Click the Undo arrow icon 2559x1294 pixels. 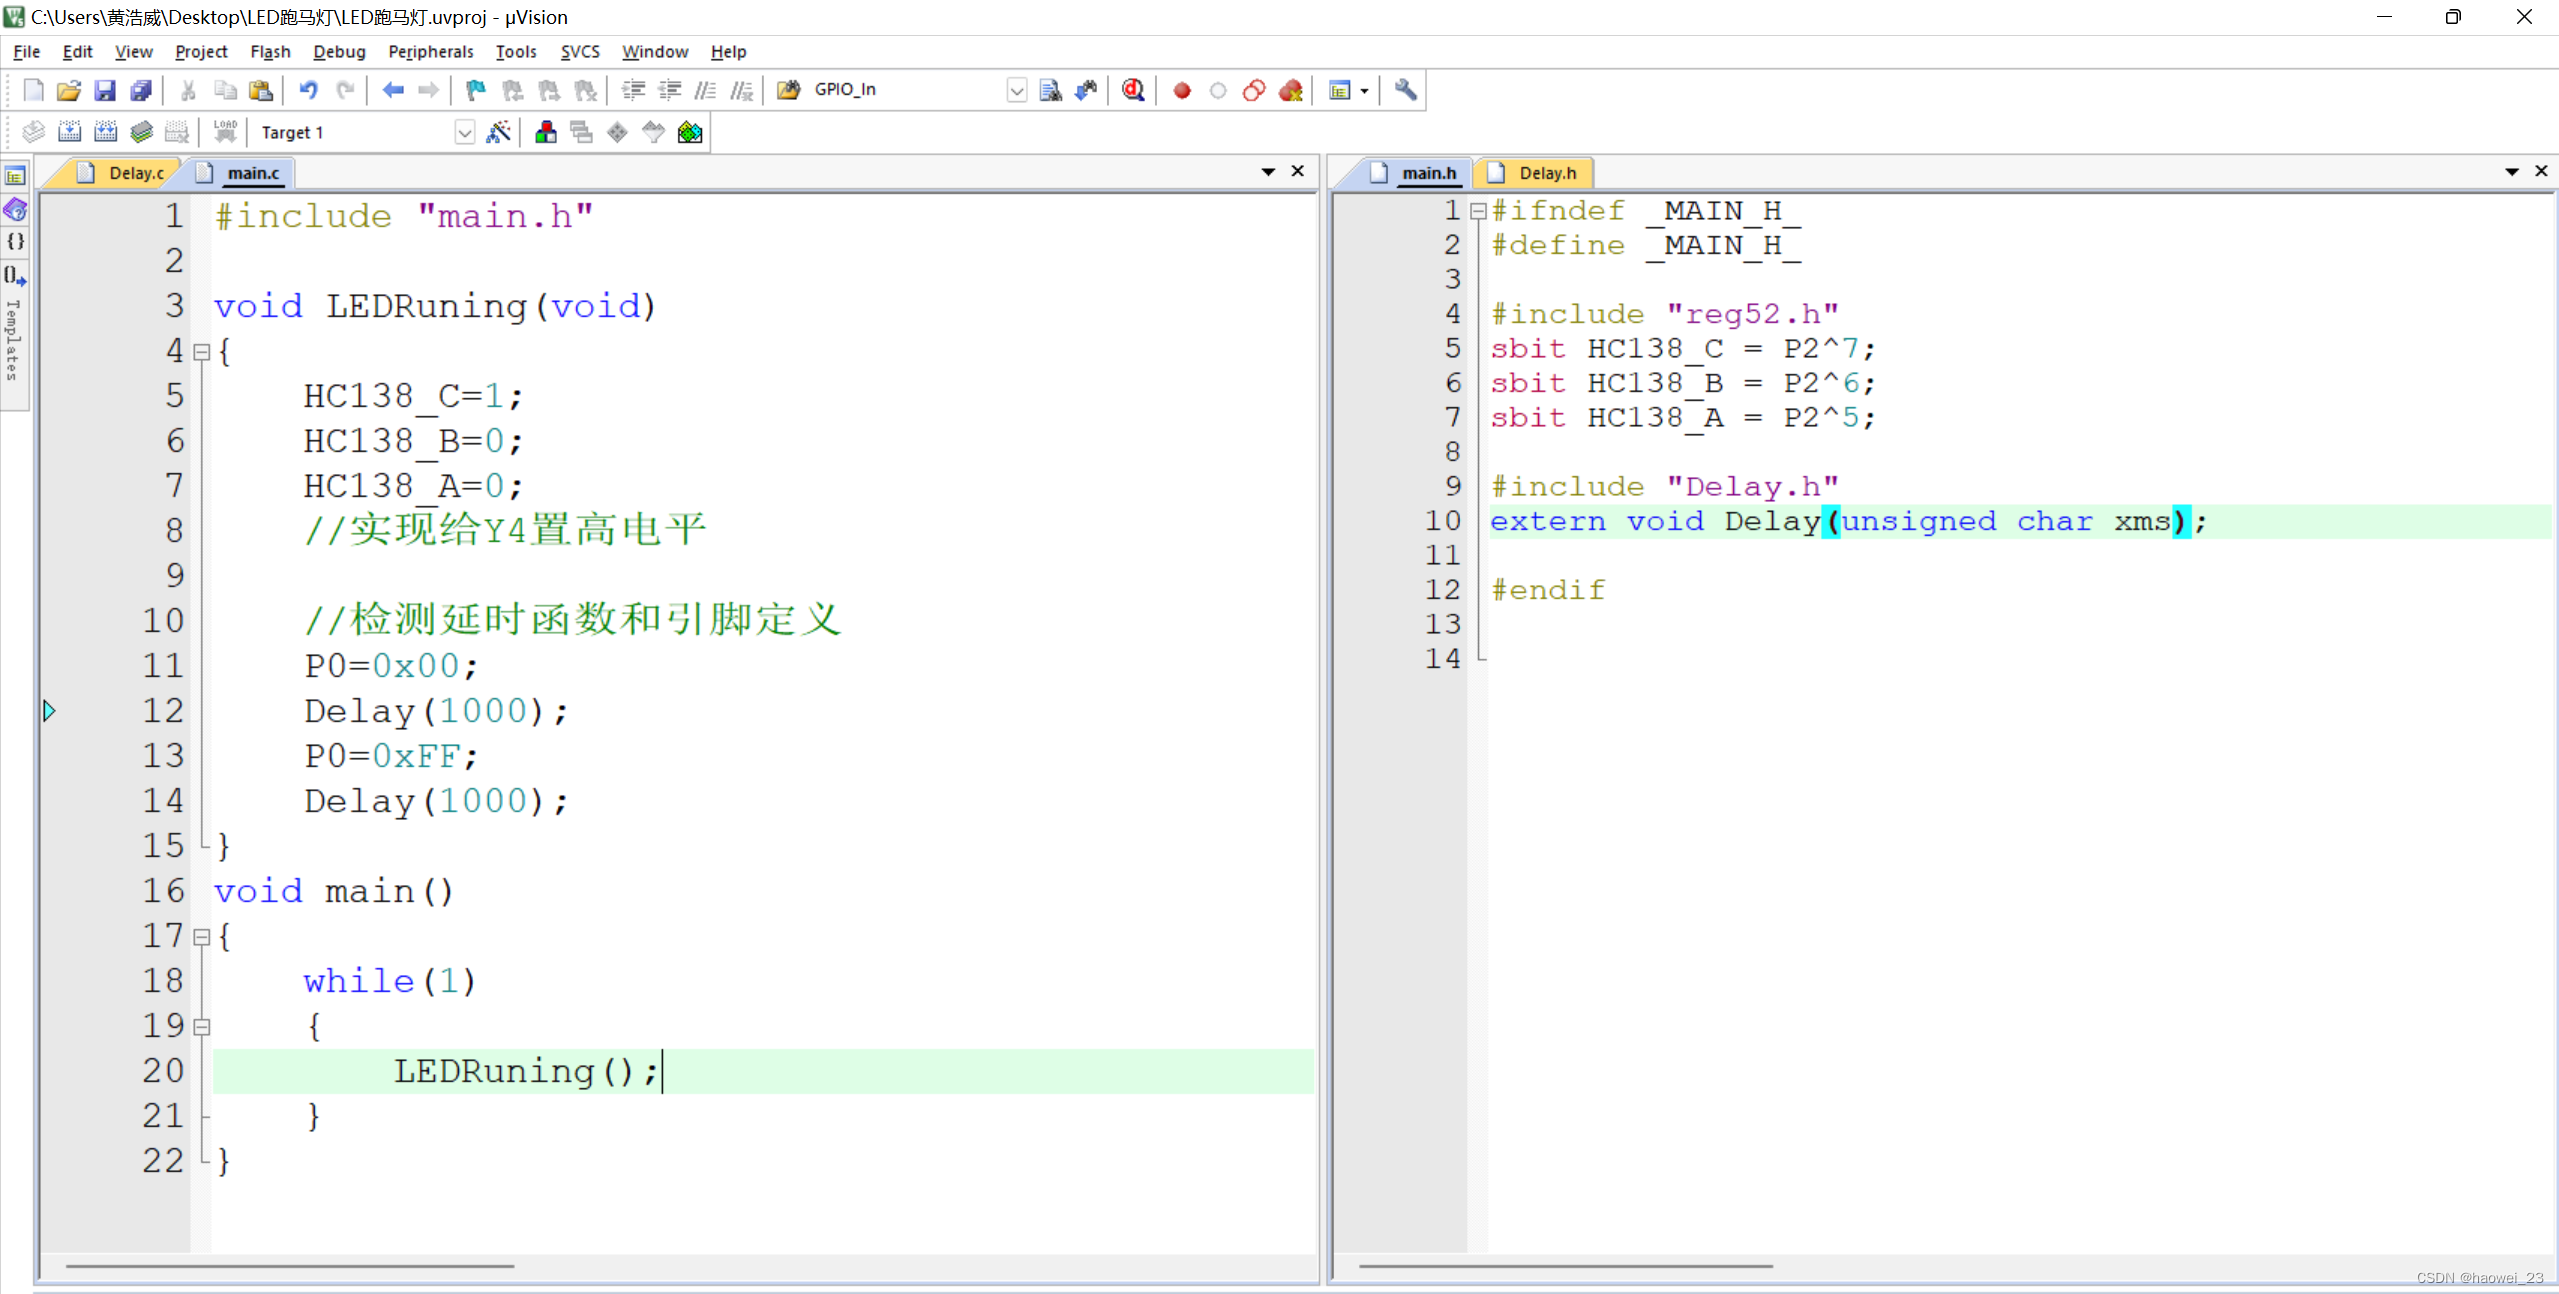tap(308, 90)
